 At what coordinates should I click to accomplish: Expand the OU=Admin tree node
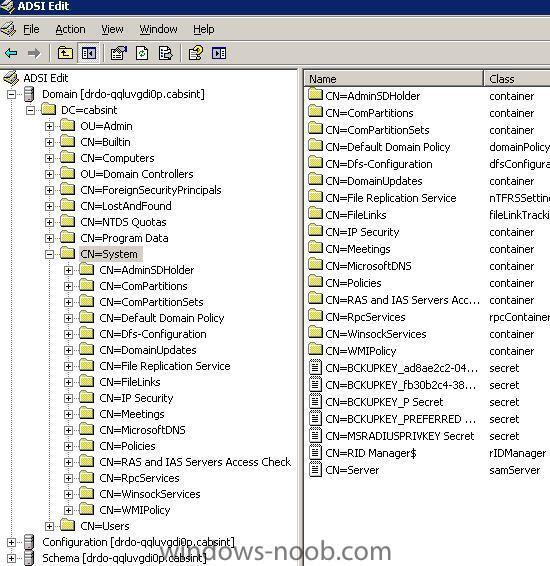[49, 126]
